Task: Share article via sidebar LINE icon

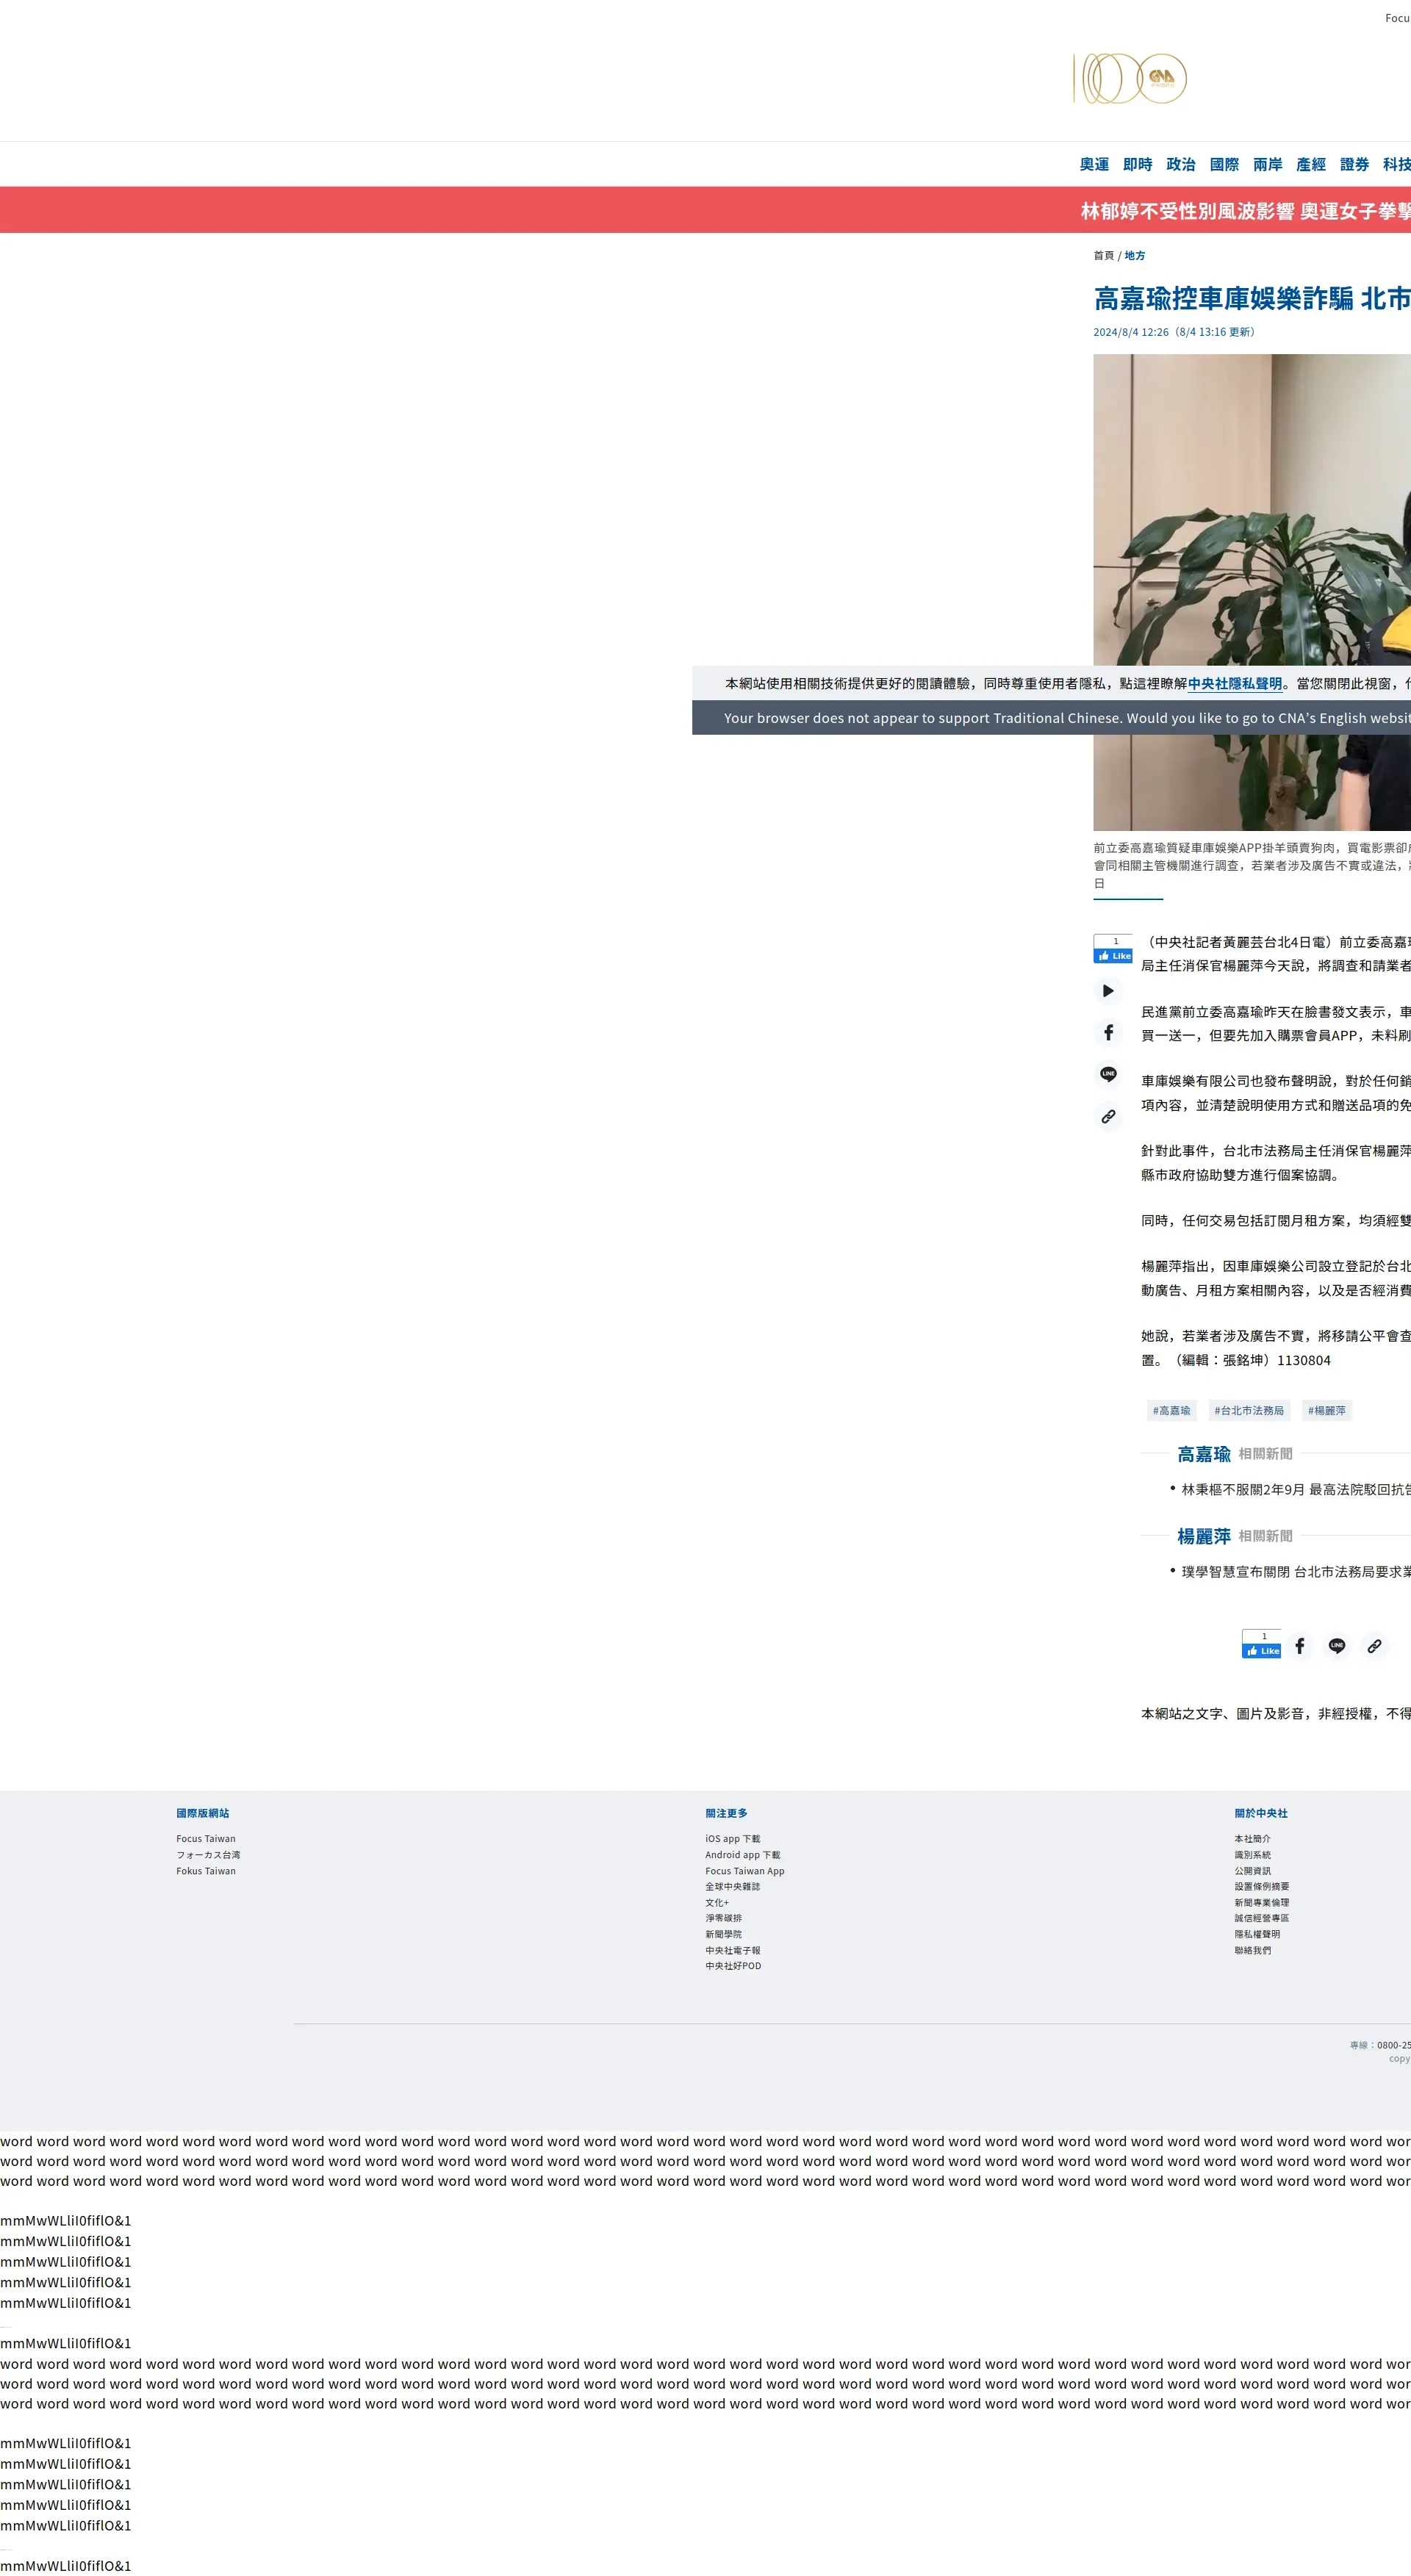Action: 1108,1074
